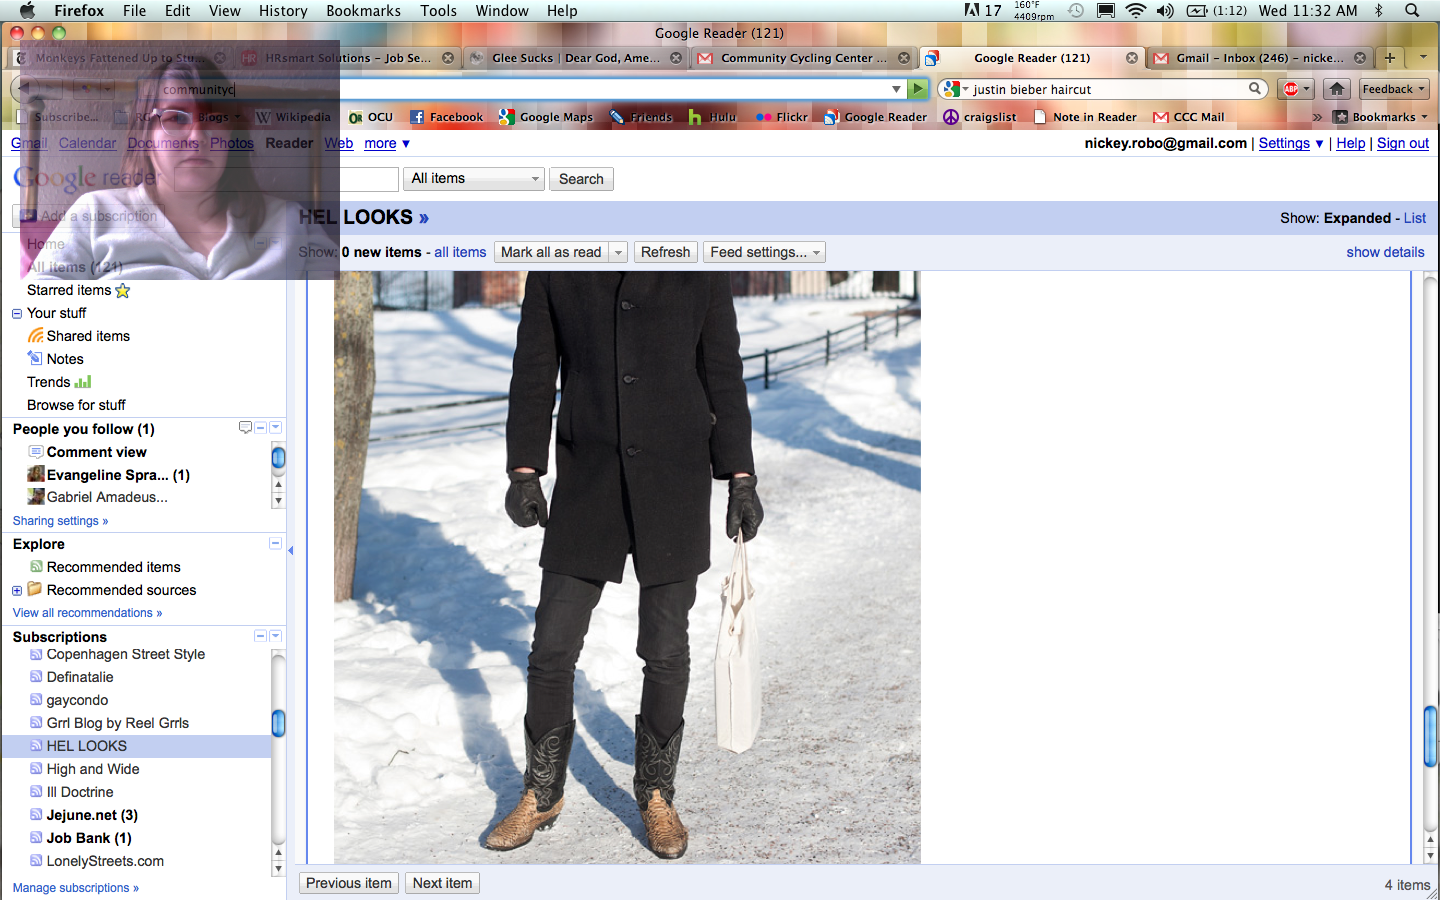Expand the Recommended sources folder

tap(17, 591)
